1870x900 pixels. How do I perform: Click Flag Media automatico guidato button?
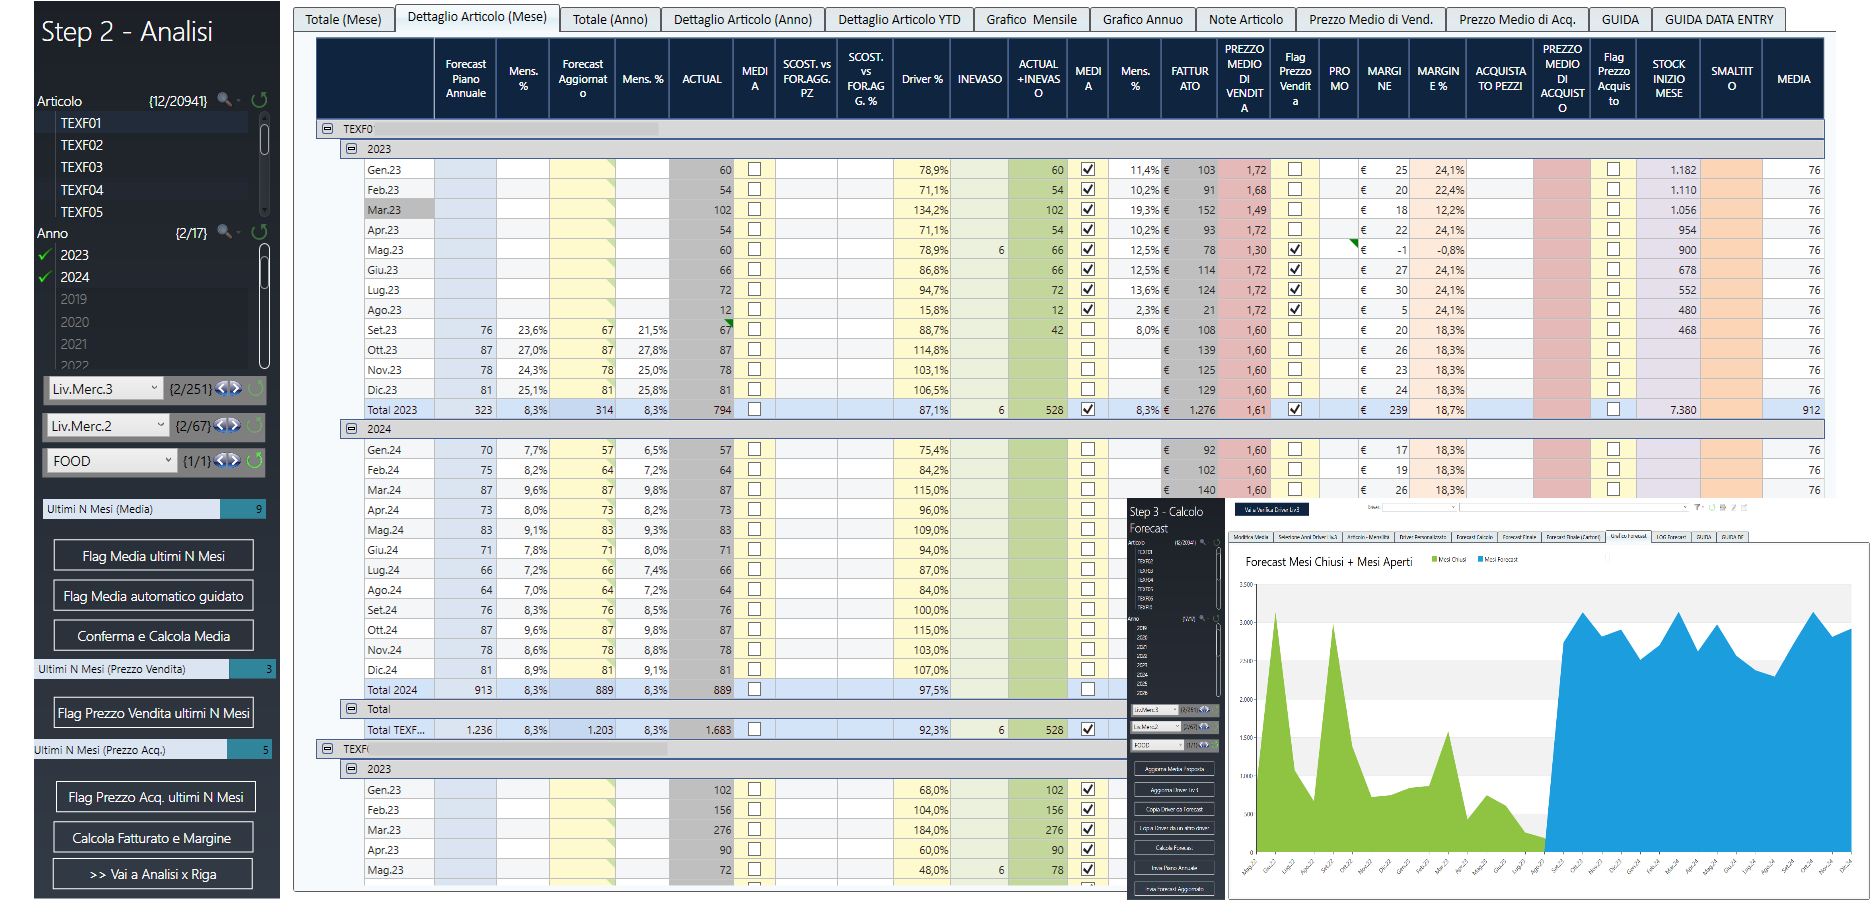[x=153, y=596]
